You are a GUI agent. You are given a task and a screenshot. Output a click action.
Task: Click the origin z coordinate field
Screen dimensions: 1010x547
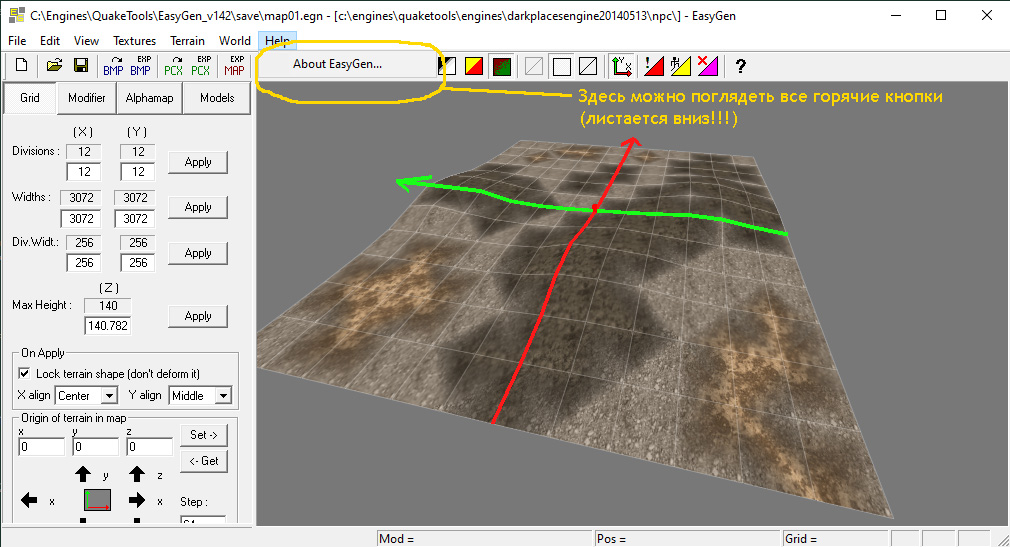point(149,446)
